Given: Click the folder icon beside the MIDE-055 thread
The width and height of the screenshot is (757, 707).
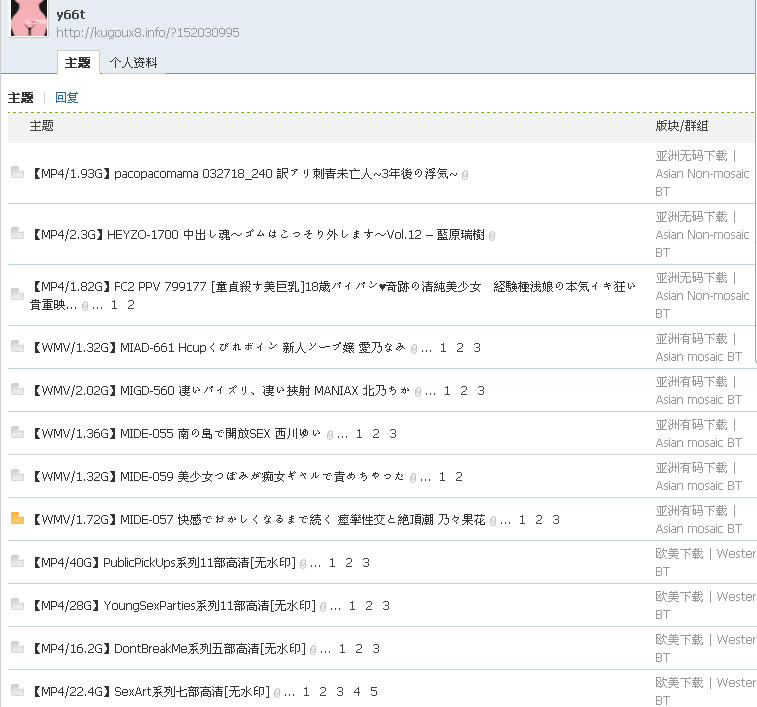Looking at the screenshot, I should point(17,432).
